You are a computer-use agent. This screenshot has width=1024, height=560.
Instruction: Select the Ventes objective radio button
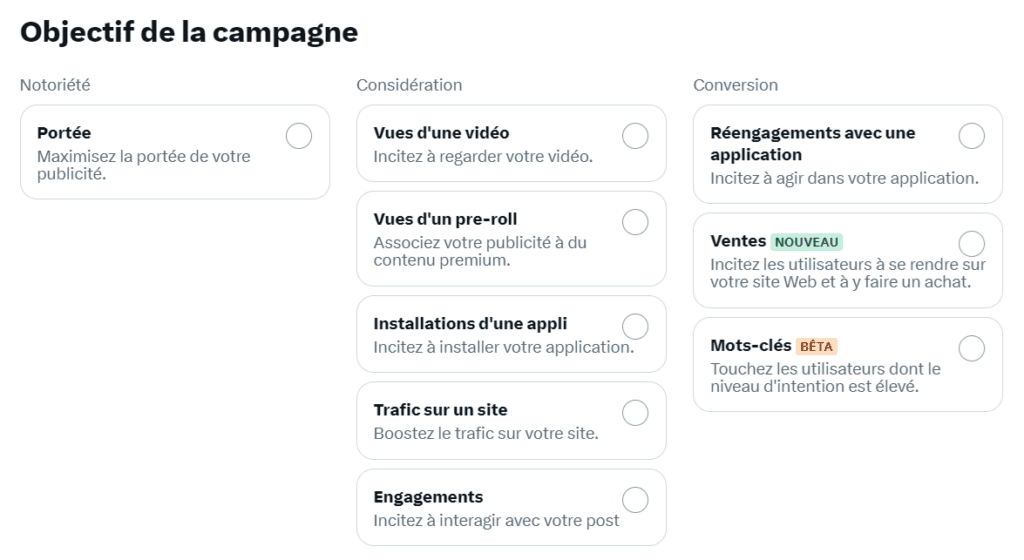tap(971, 243)
